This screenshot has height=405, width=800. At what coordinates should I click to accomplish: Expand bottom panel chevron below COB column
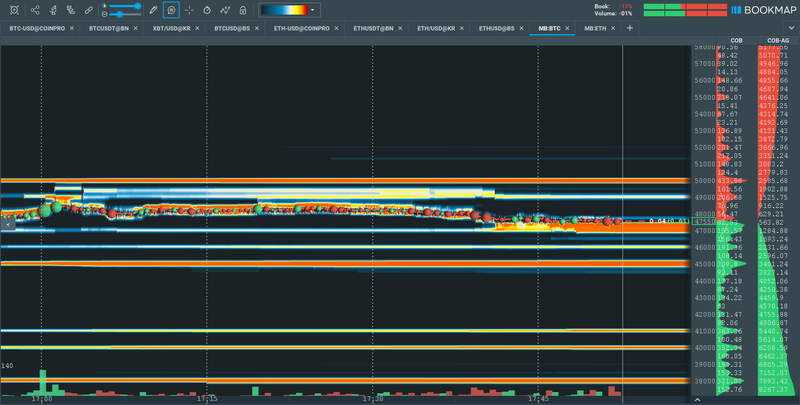697,400
